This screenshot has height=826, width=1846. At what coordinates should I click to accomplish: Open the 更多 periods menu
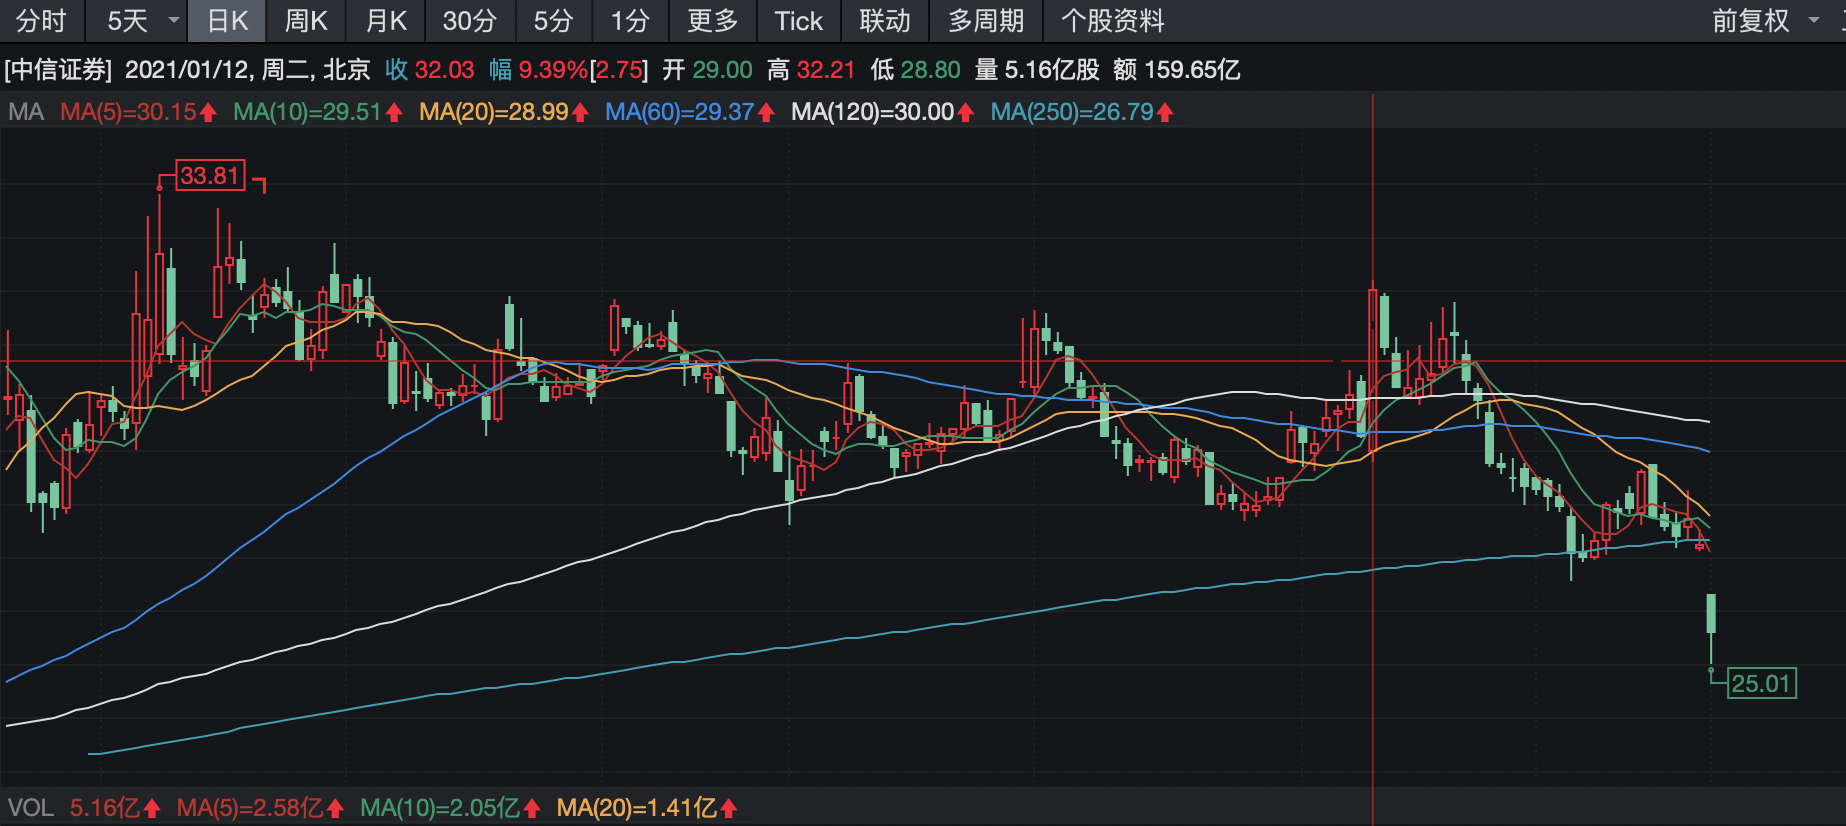[712, 21]
